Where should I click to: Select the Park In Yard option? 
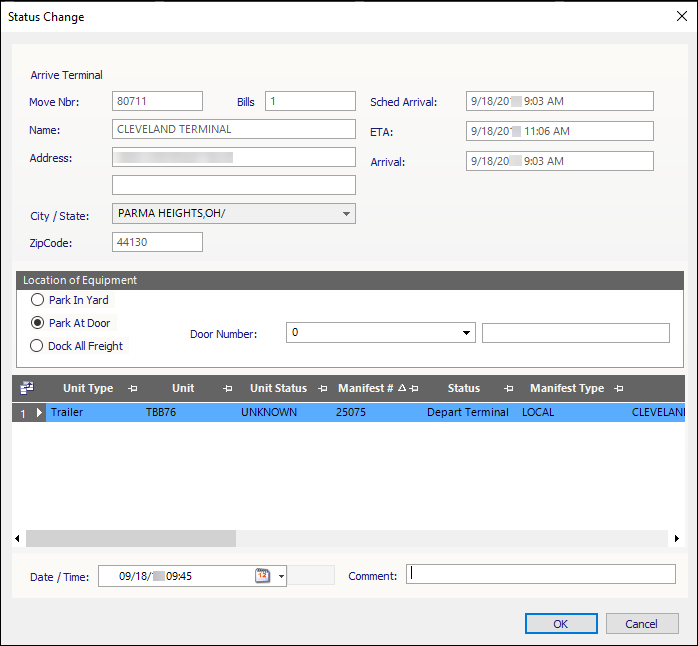pos(38,300)
